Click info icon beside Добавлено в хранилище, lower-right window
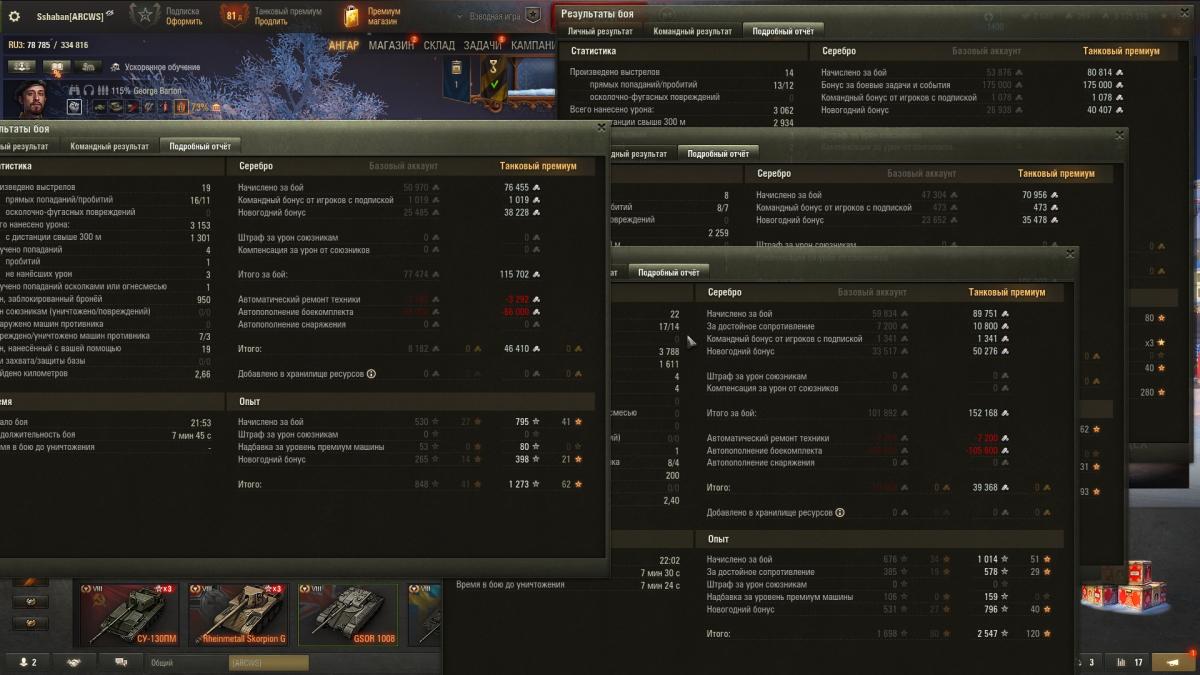 (839, 512)
